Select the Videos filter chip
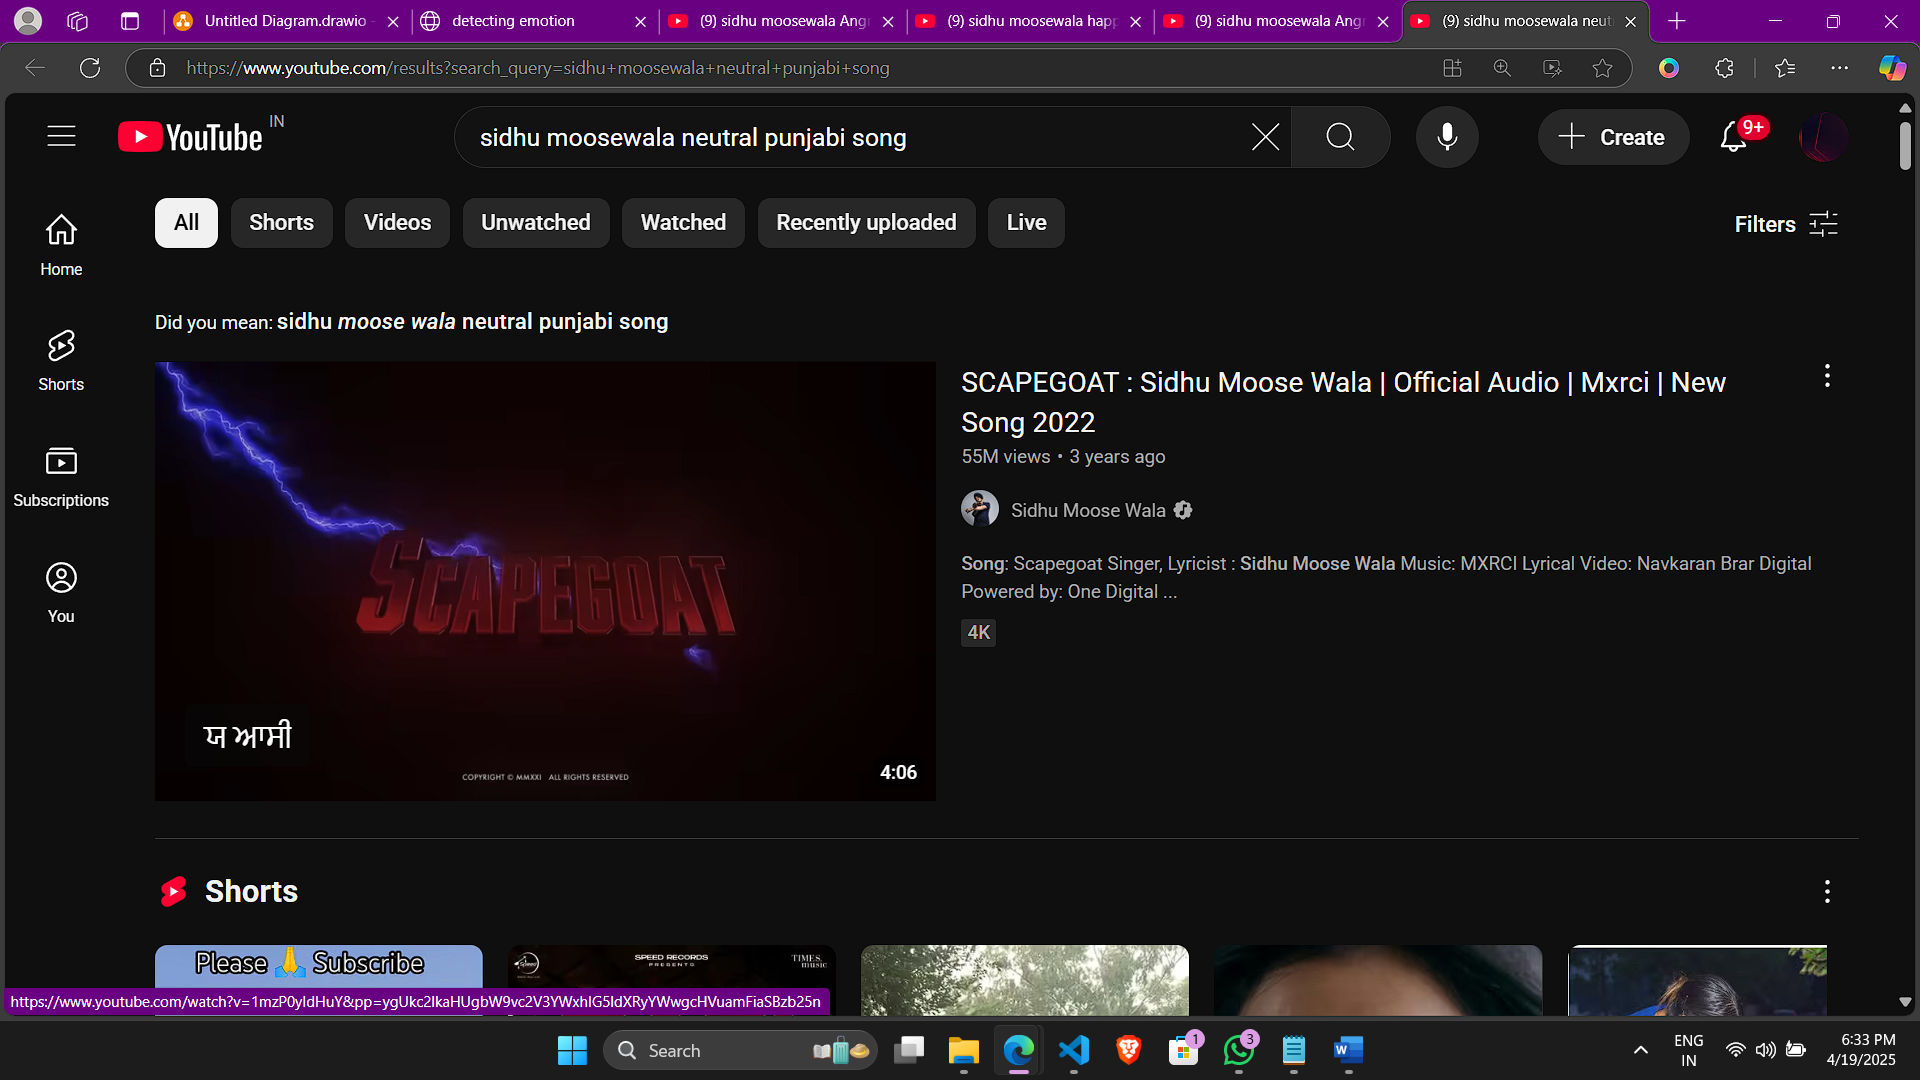The height and width of the screenshot is (1080, 1920). pyautogui.click(x=397, y=222)
